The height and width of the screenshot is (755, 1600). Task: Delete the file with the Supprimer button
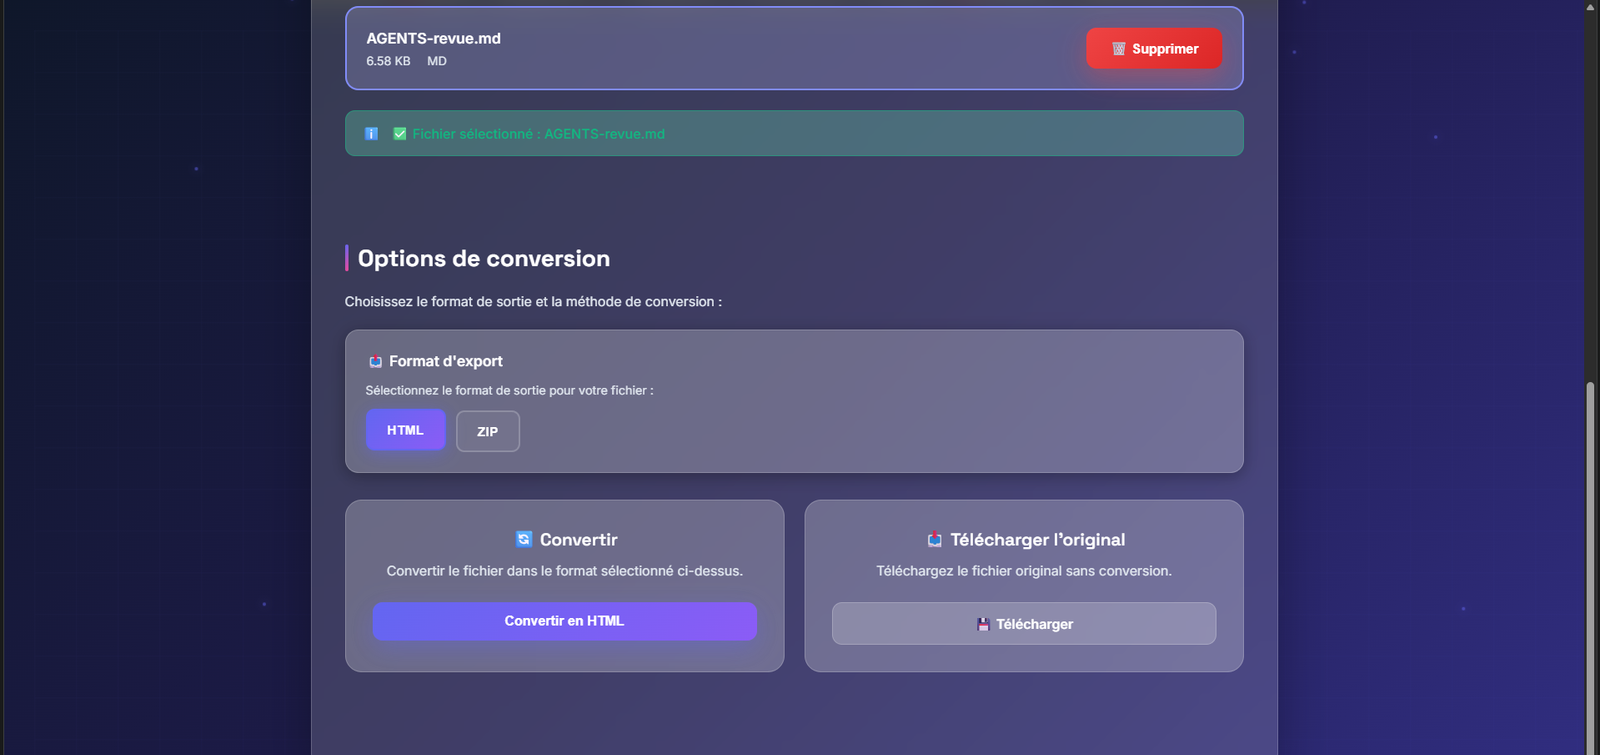pyautogui.click(x=1154, y=48)
